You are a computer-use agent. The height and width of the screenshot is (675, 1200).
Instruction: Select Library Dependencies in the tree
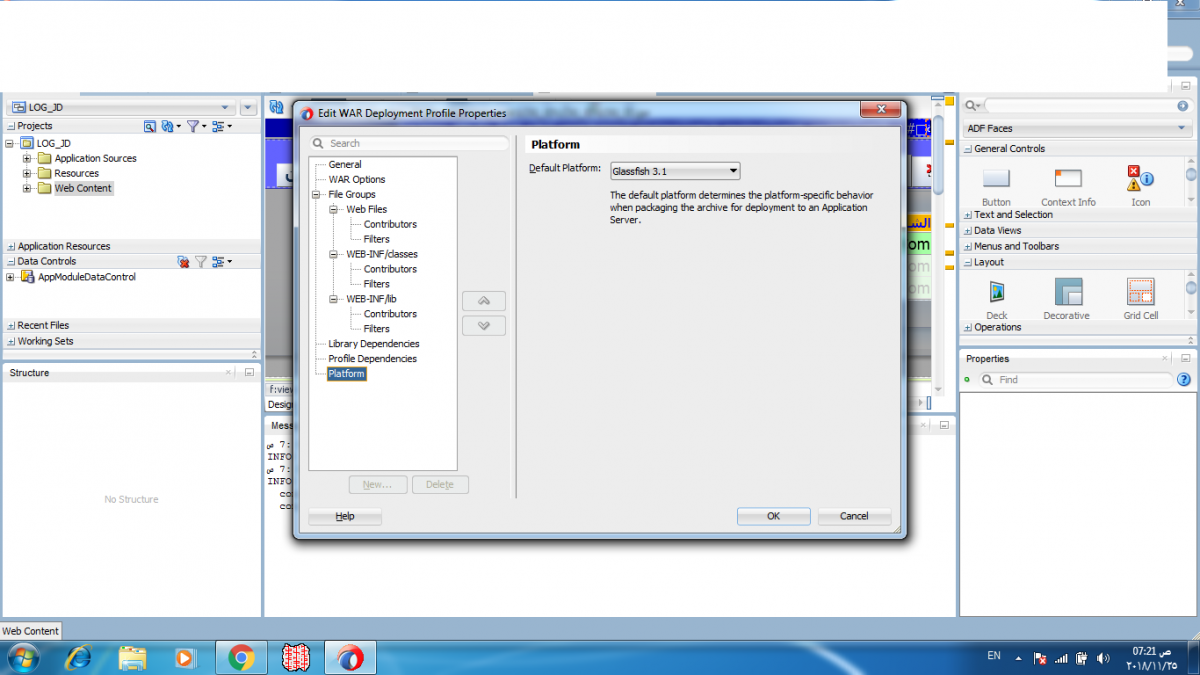tap(374, 344)
